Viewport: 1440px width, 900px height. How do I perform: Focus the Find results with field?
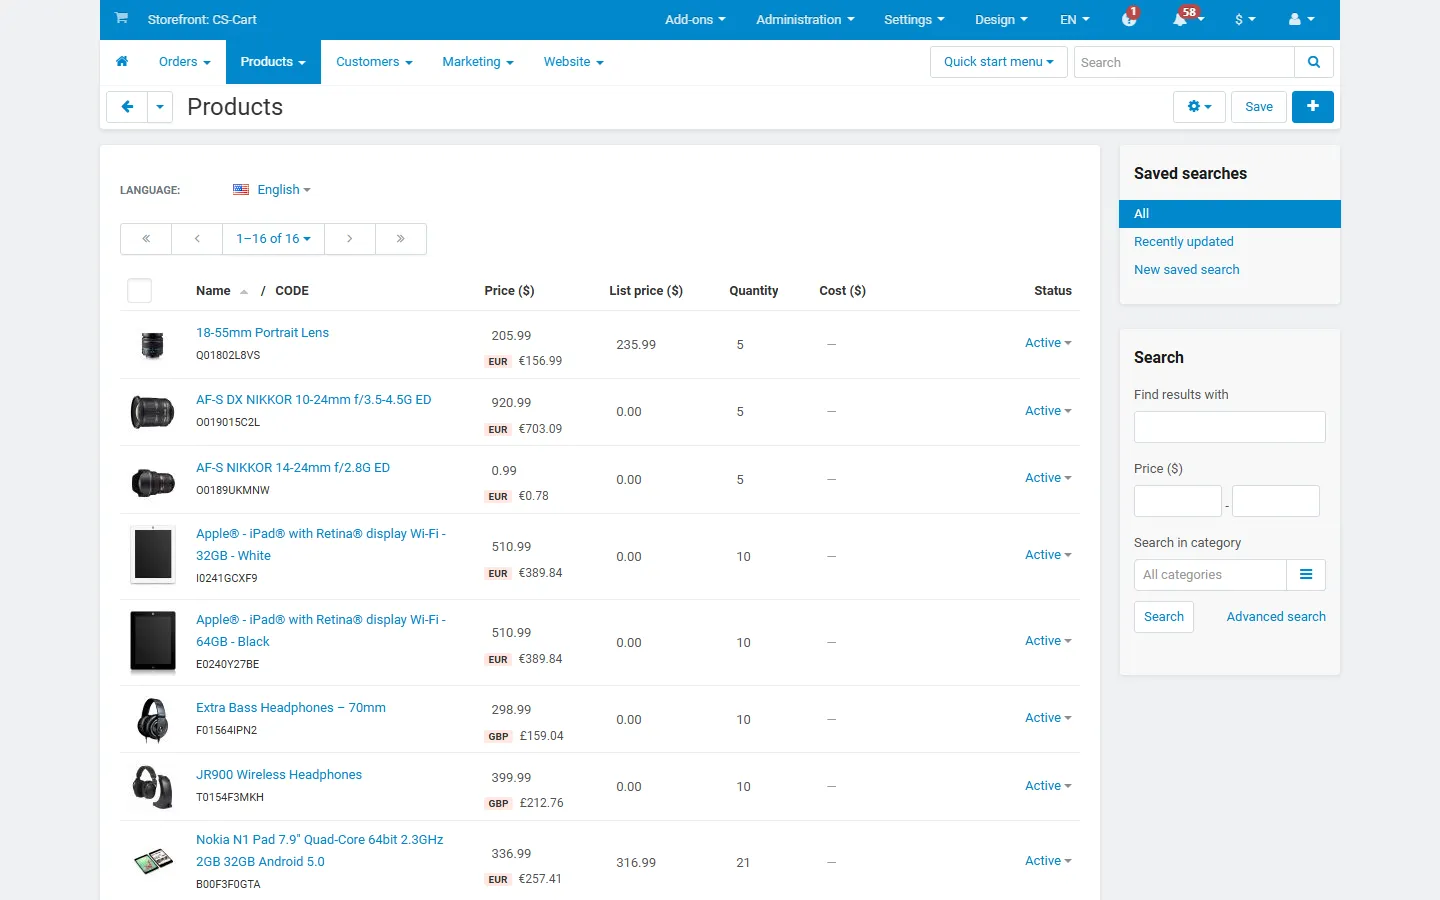[1230, 427]
